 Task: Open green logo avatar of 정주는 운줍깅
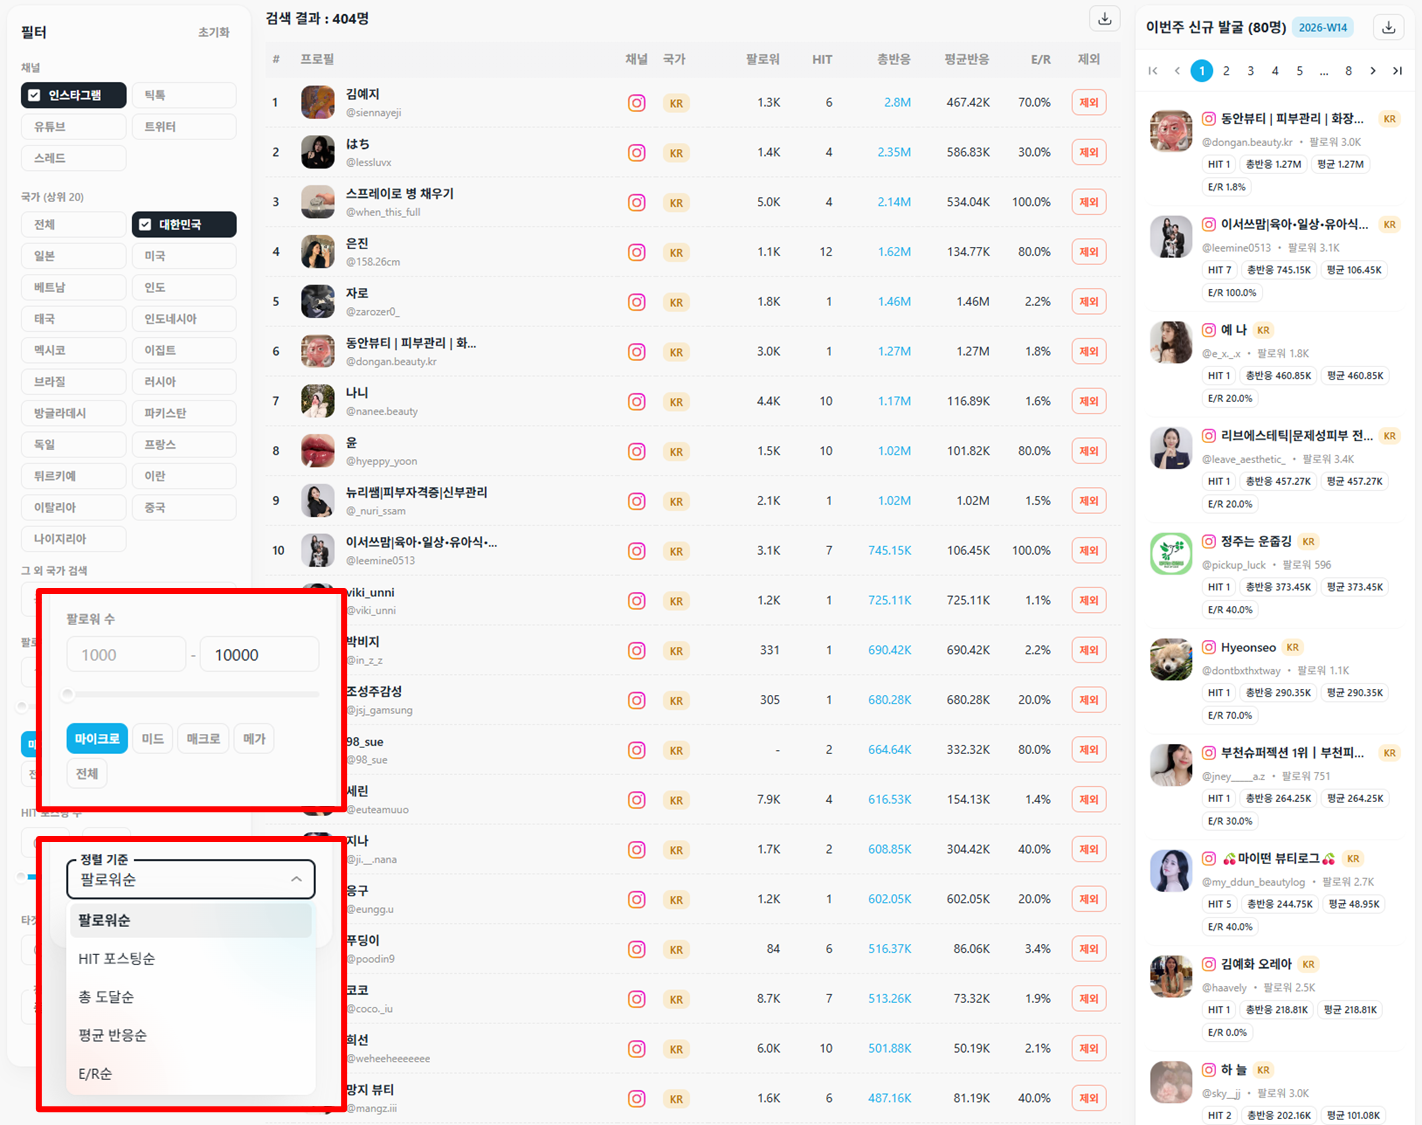tap(1171, 554)
